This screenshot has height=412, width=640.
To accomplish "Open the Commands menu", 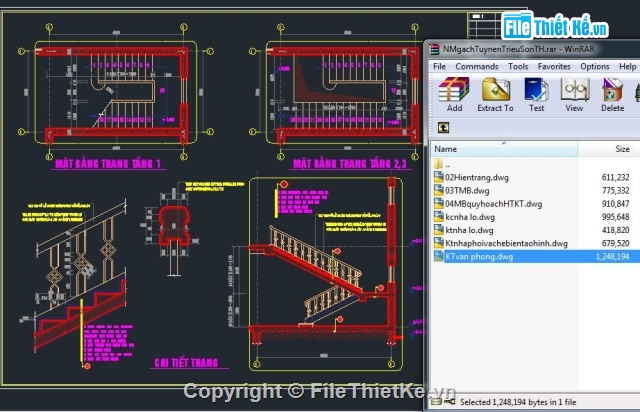I will pos(477,66).
